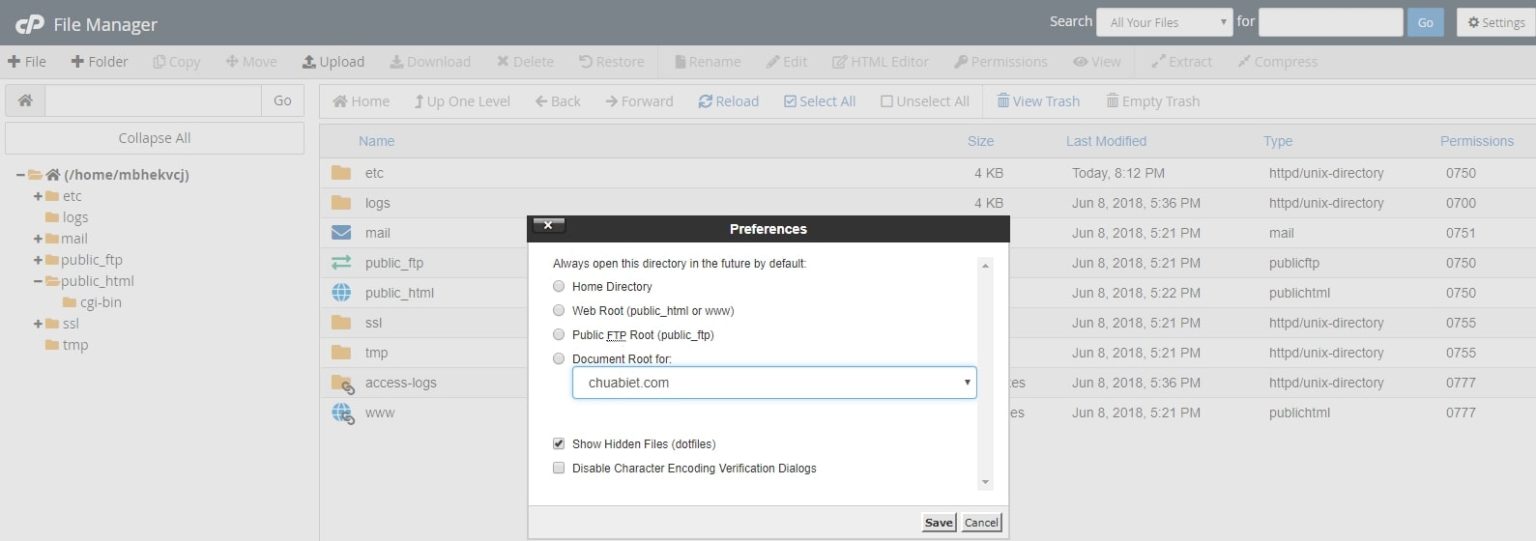The image size is (1536, 541).
Task: Select the Home Directory radio button
Action: pyautogui.click(x=559, y=286)
